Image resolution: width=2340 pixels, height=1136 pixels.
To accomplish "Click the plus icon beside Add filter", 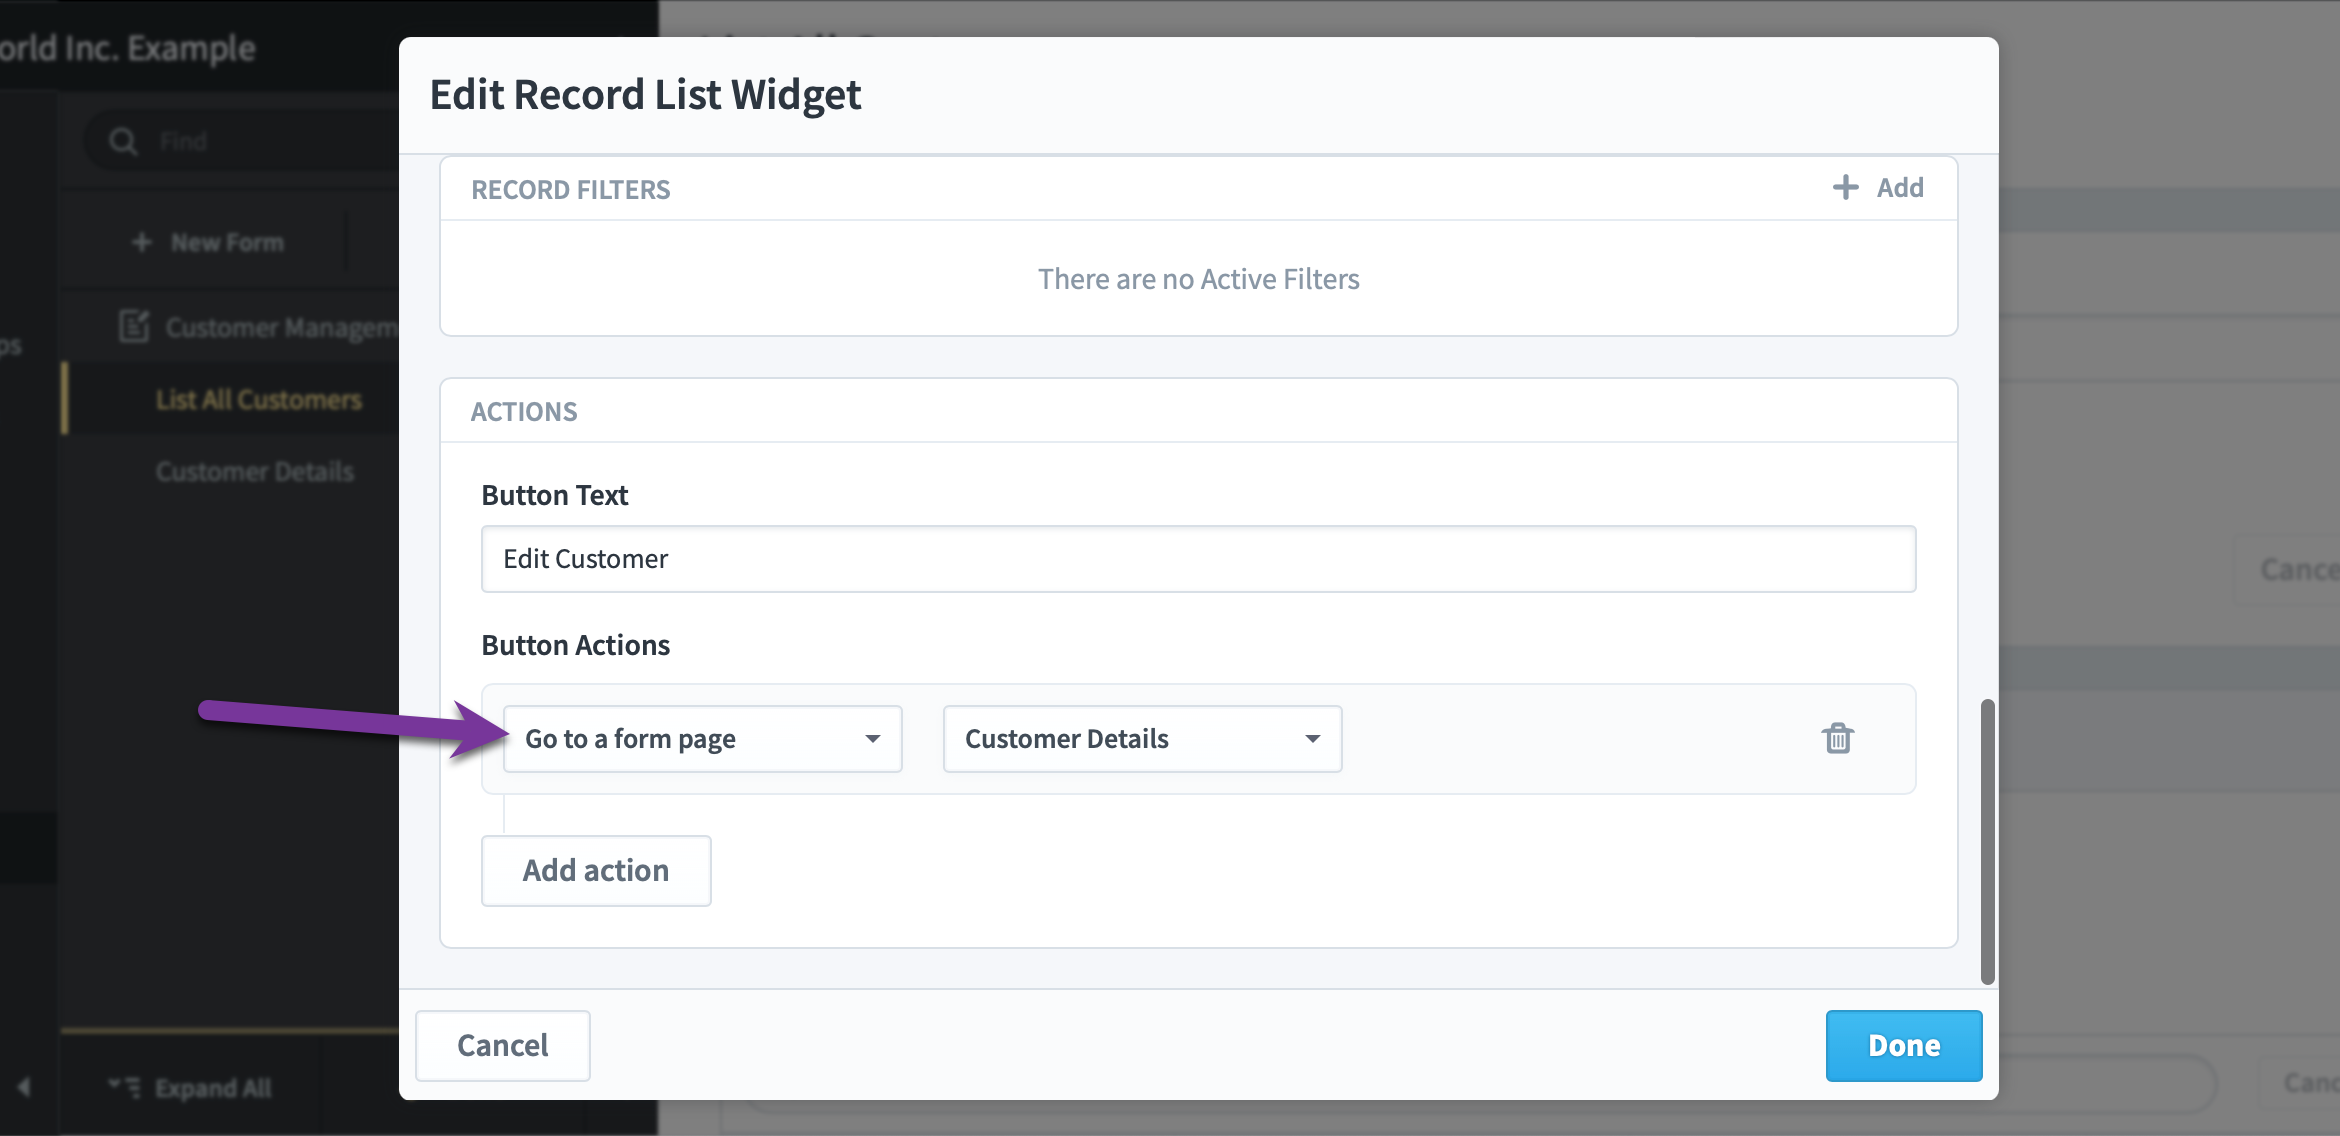I will point(1845,187).
